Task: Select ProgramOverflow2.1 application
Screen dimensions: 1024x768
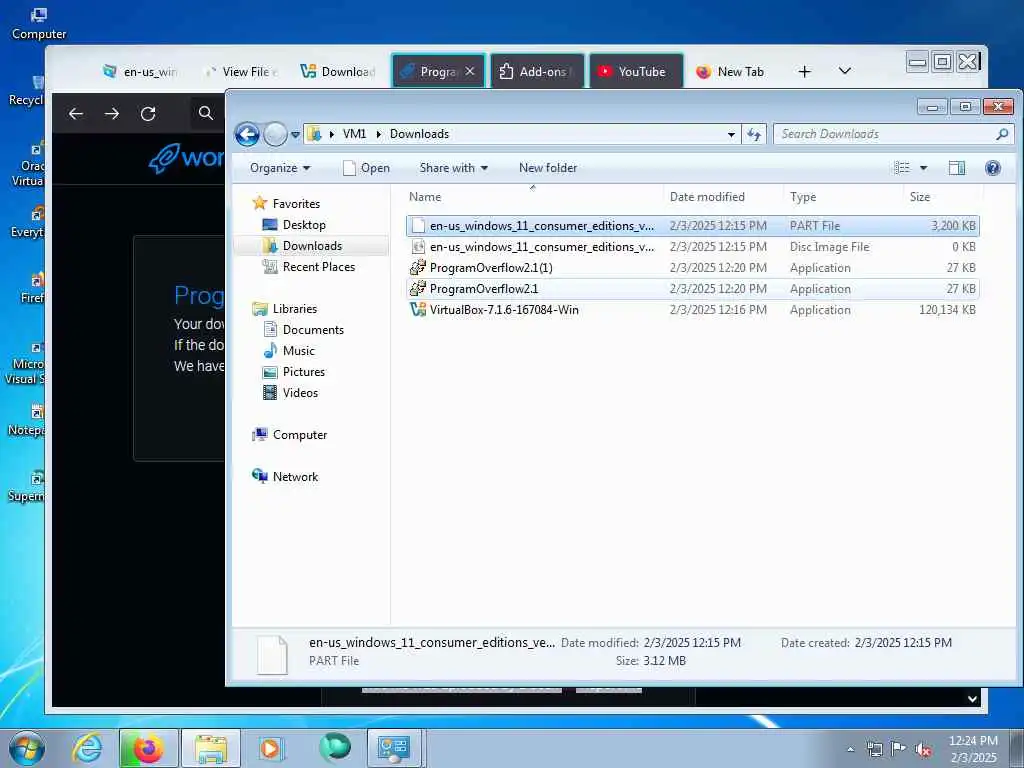Action: 692,289
